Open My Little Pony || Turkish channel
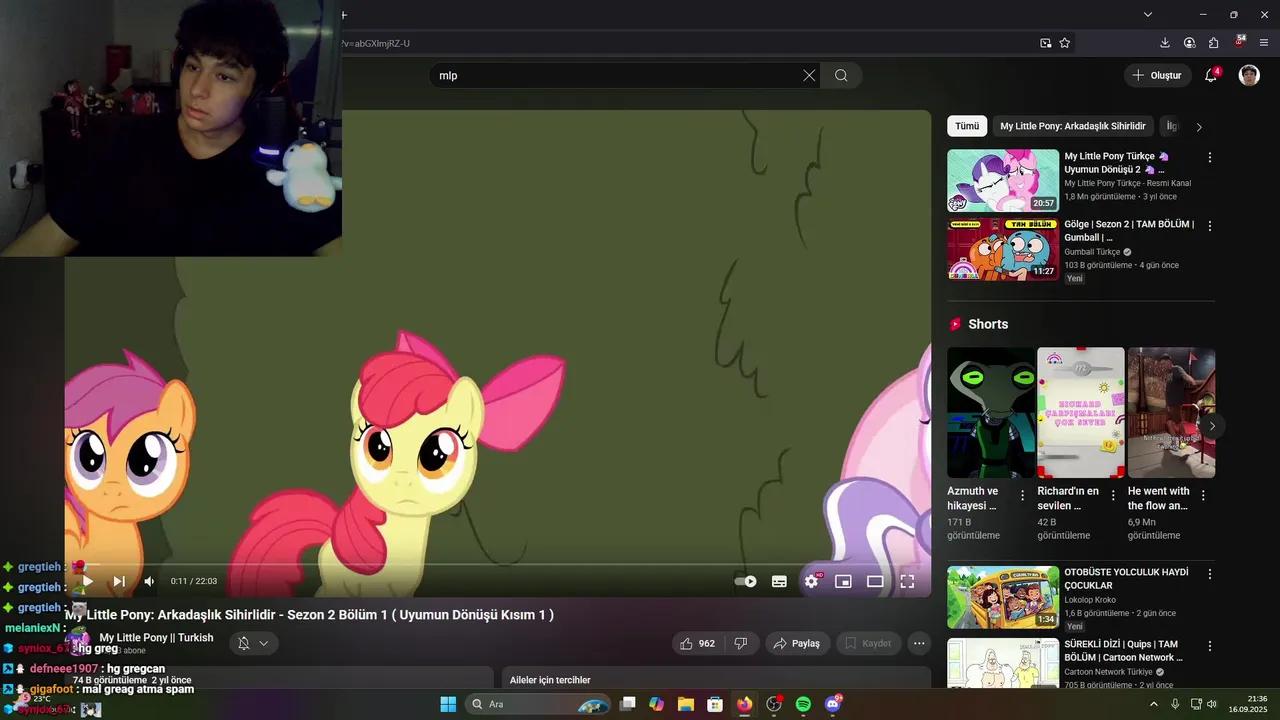 point(156,638)
